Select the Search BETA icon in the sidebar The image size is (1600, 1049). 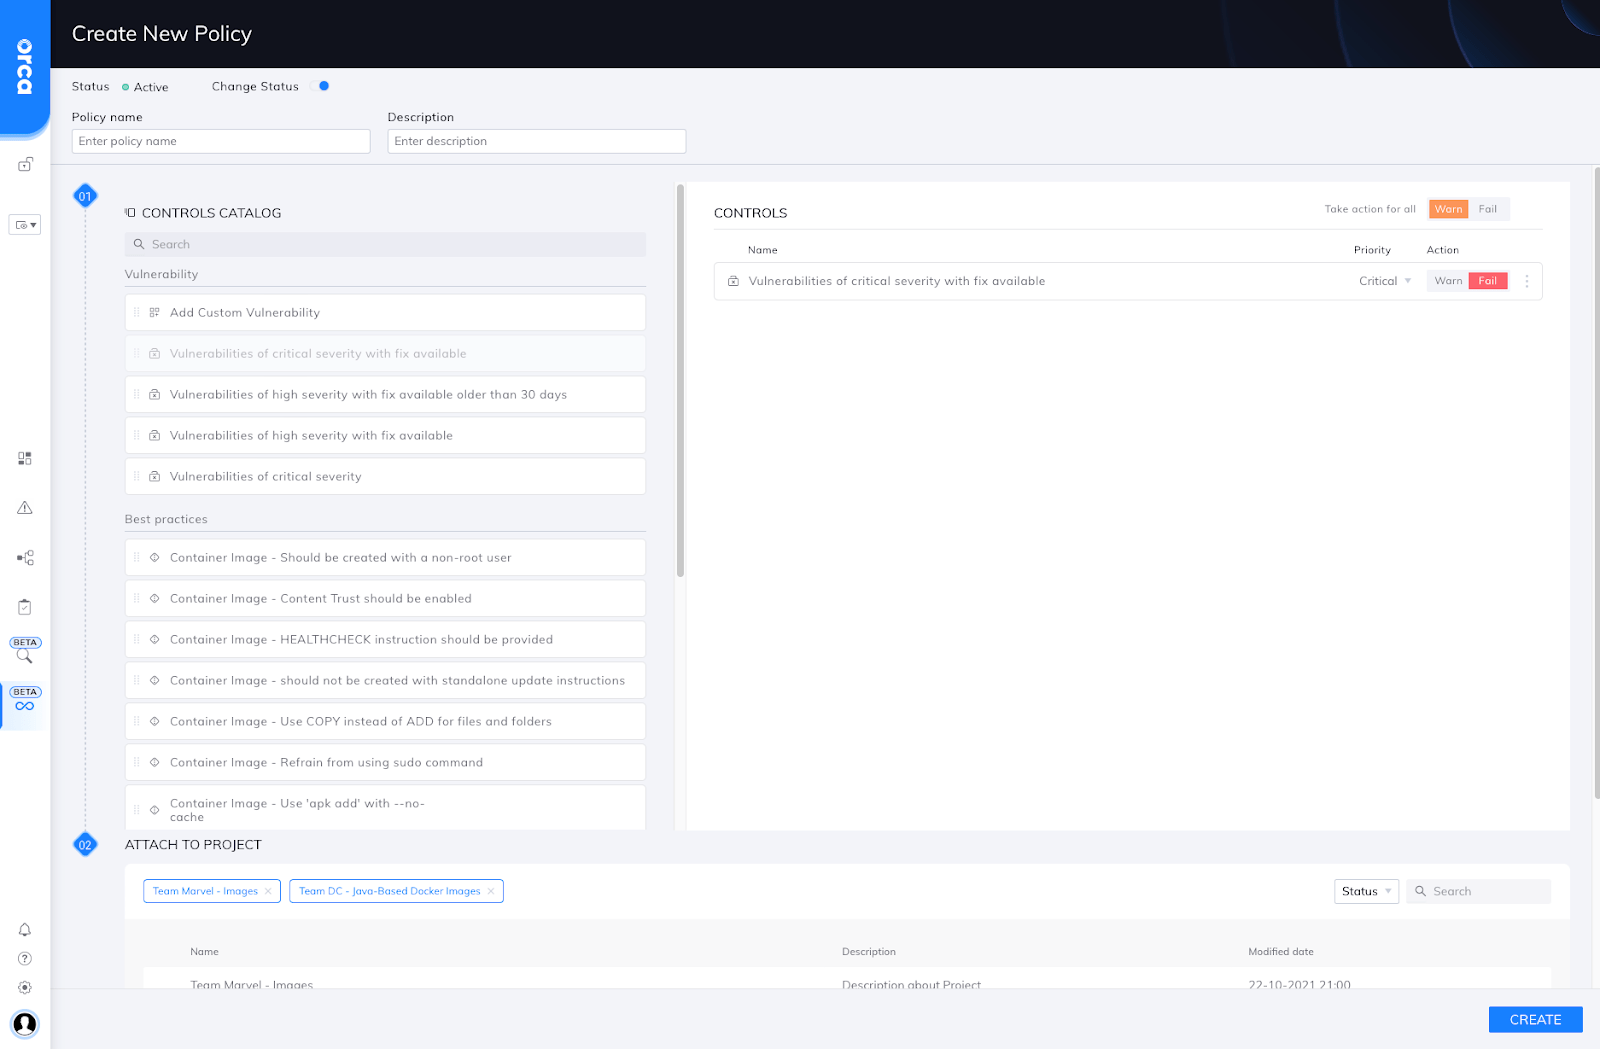[x=24, y=655]
